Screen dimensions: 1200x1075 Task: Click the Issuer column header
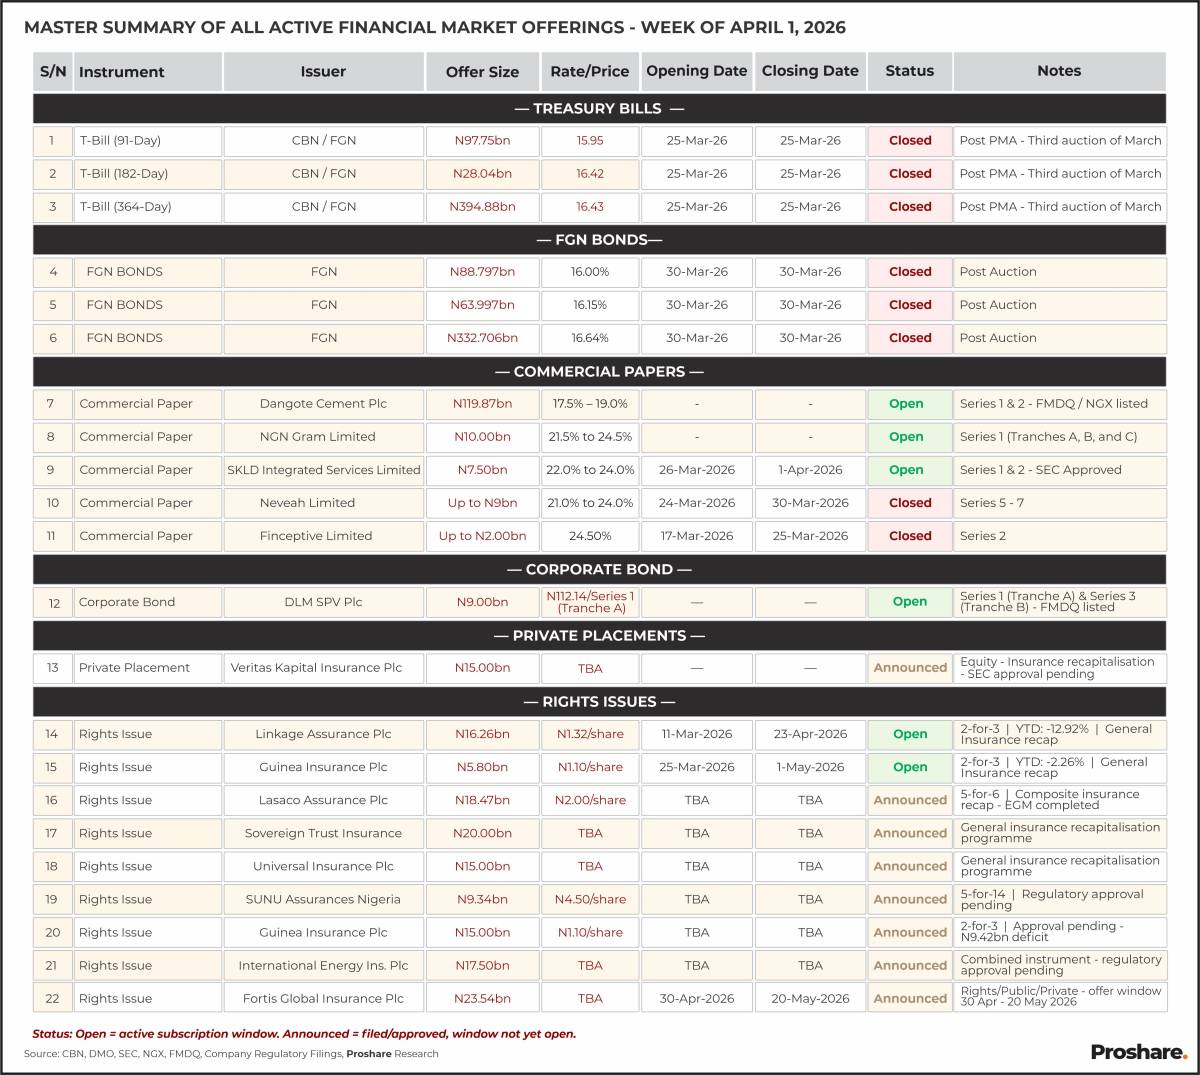tap(324, 72)
